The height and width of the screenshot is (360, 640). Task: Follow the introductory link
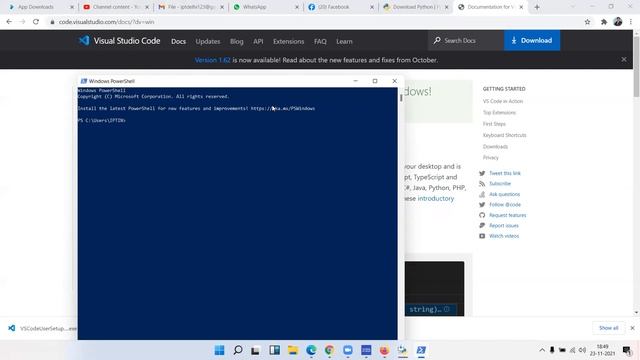click(x=436, y=198)
